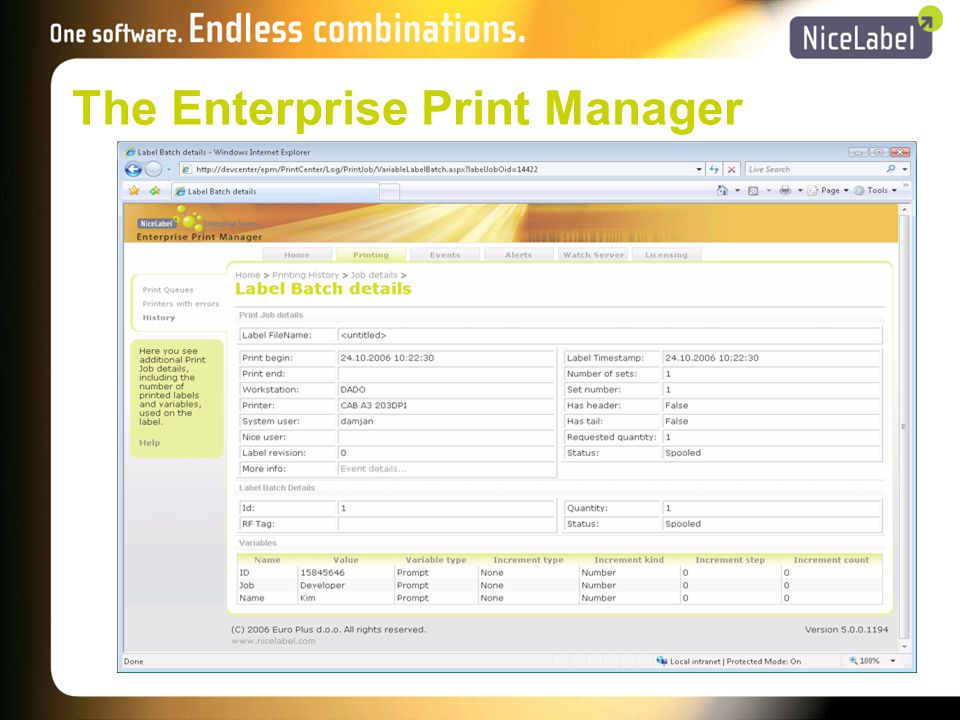Viewport: 960px width, 720px height.
Task: Click the Live Search magnifier icon
Action: 890,169
